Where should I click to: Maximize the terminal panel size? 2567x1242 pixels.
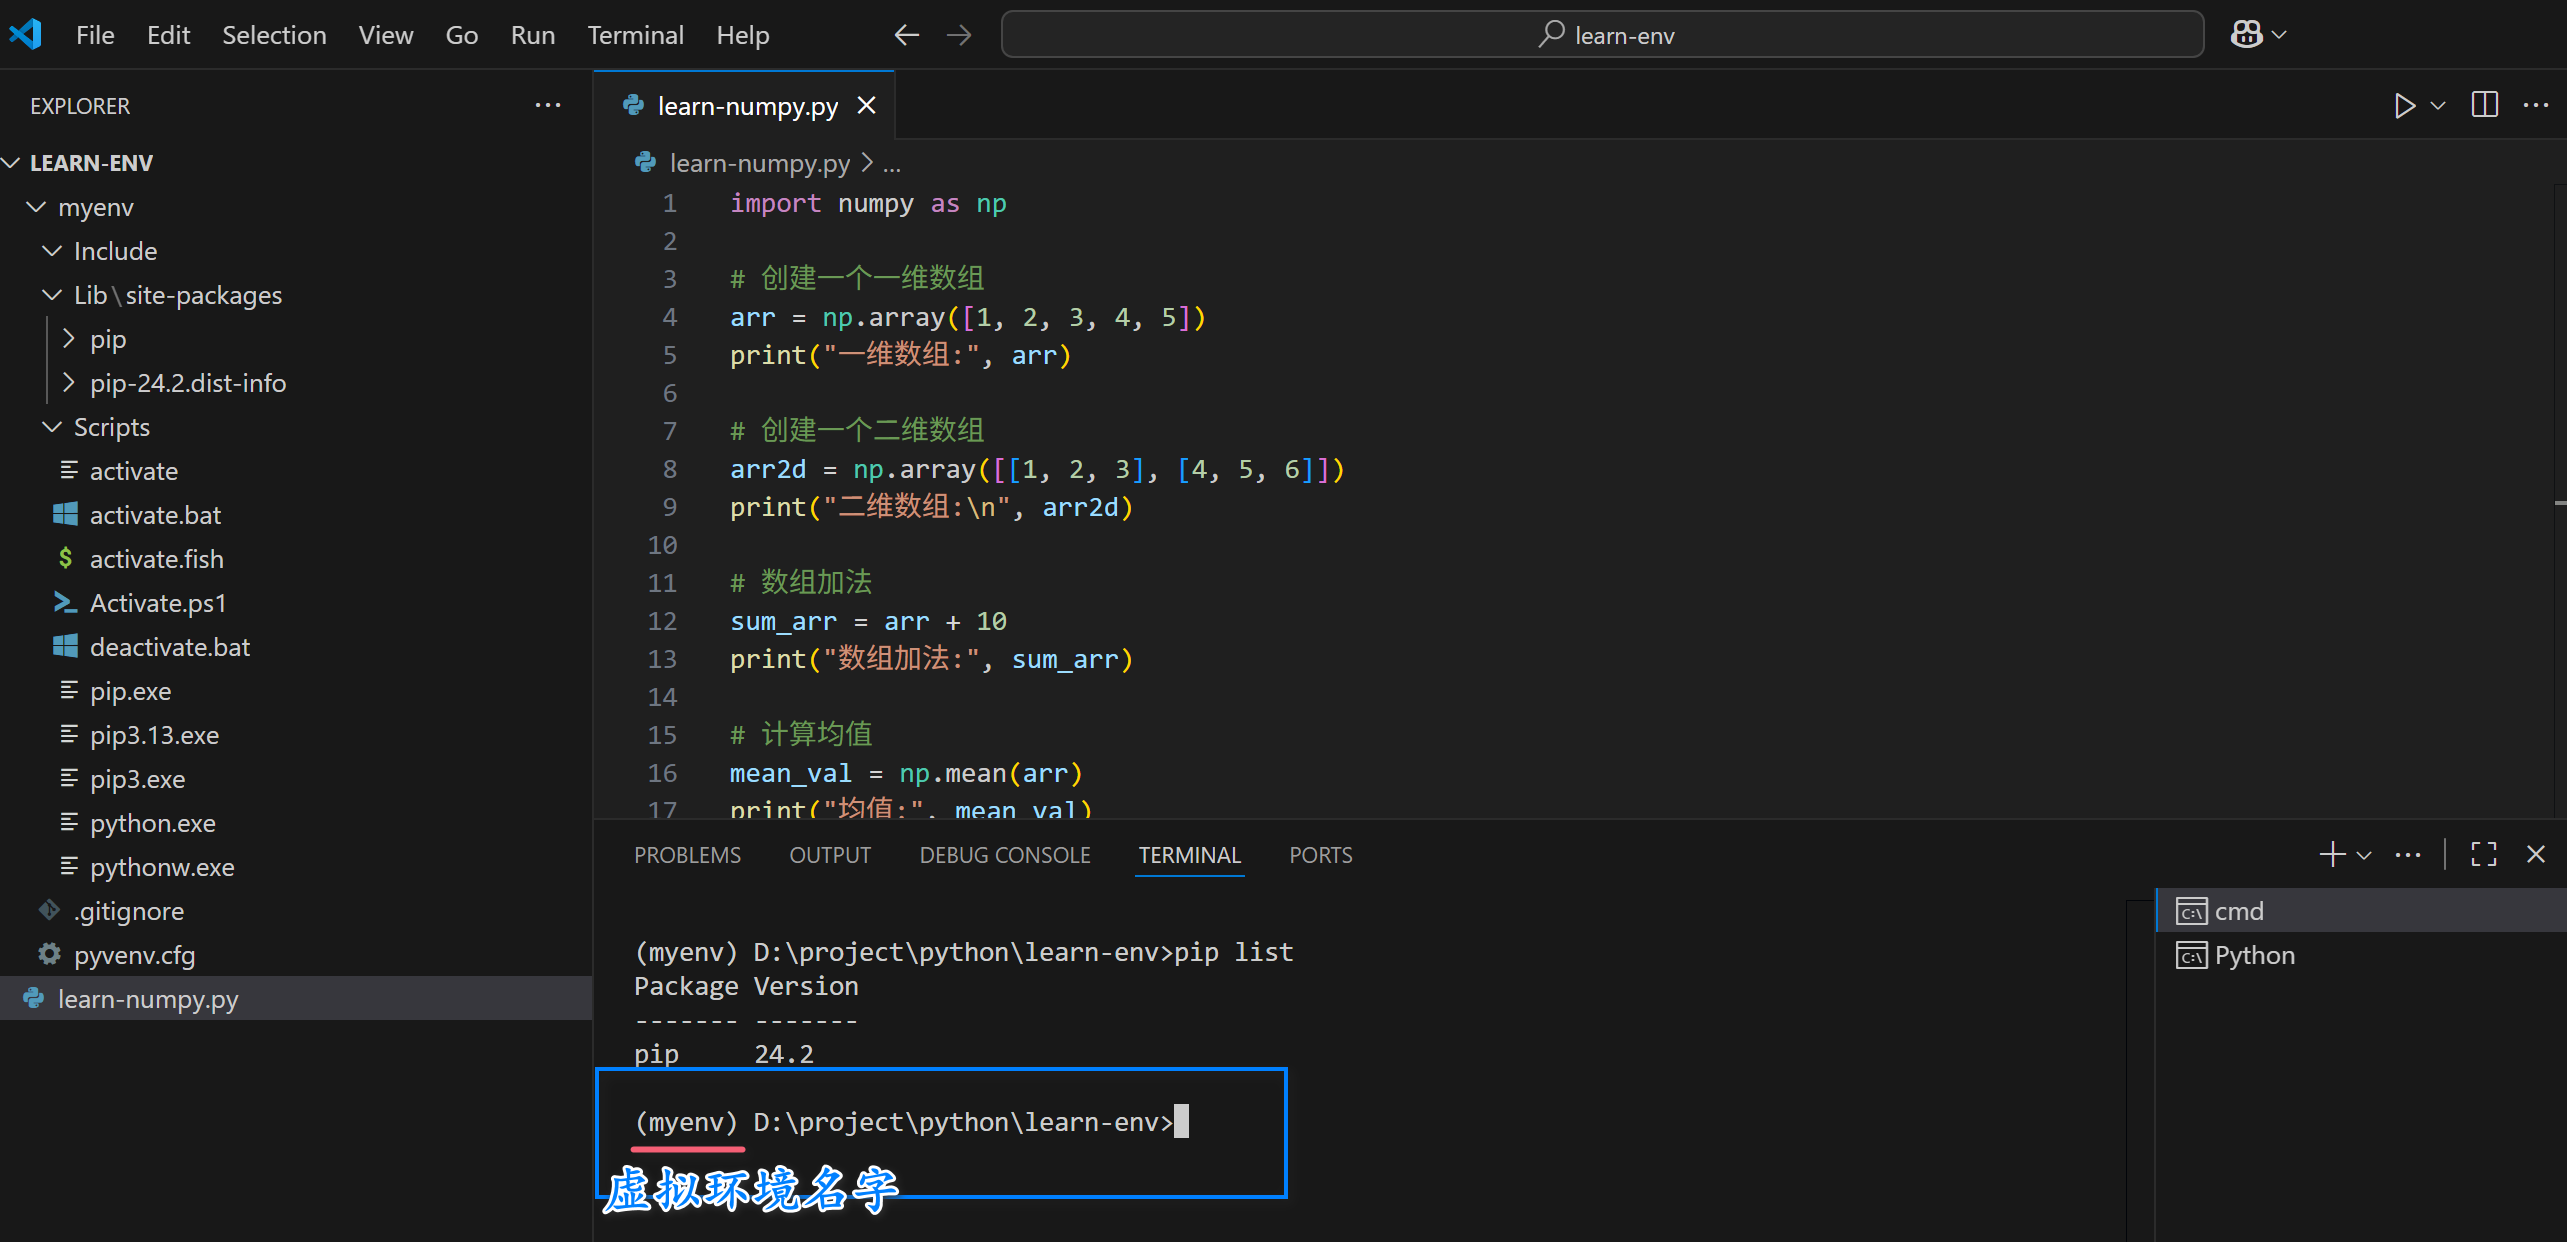(2483, 854)
